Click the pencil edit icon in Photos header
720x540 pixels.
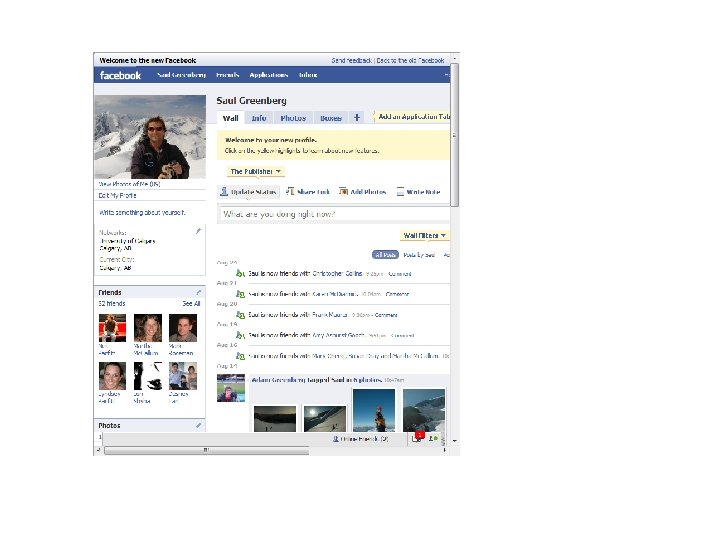pyautogui.click(x=198, y=425)
